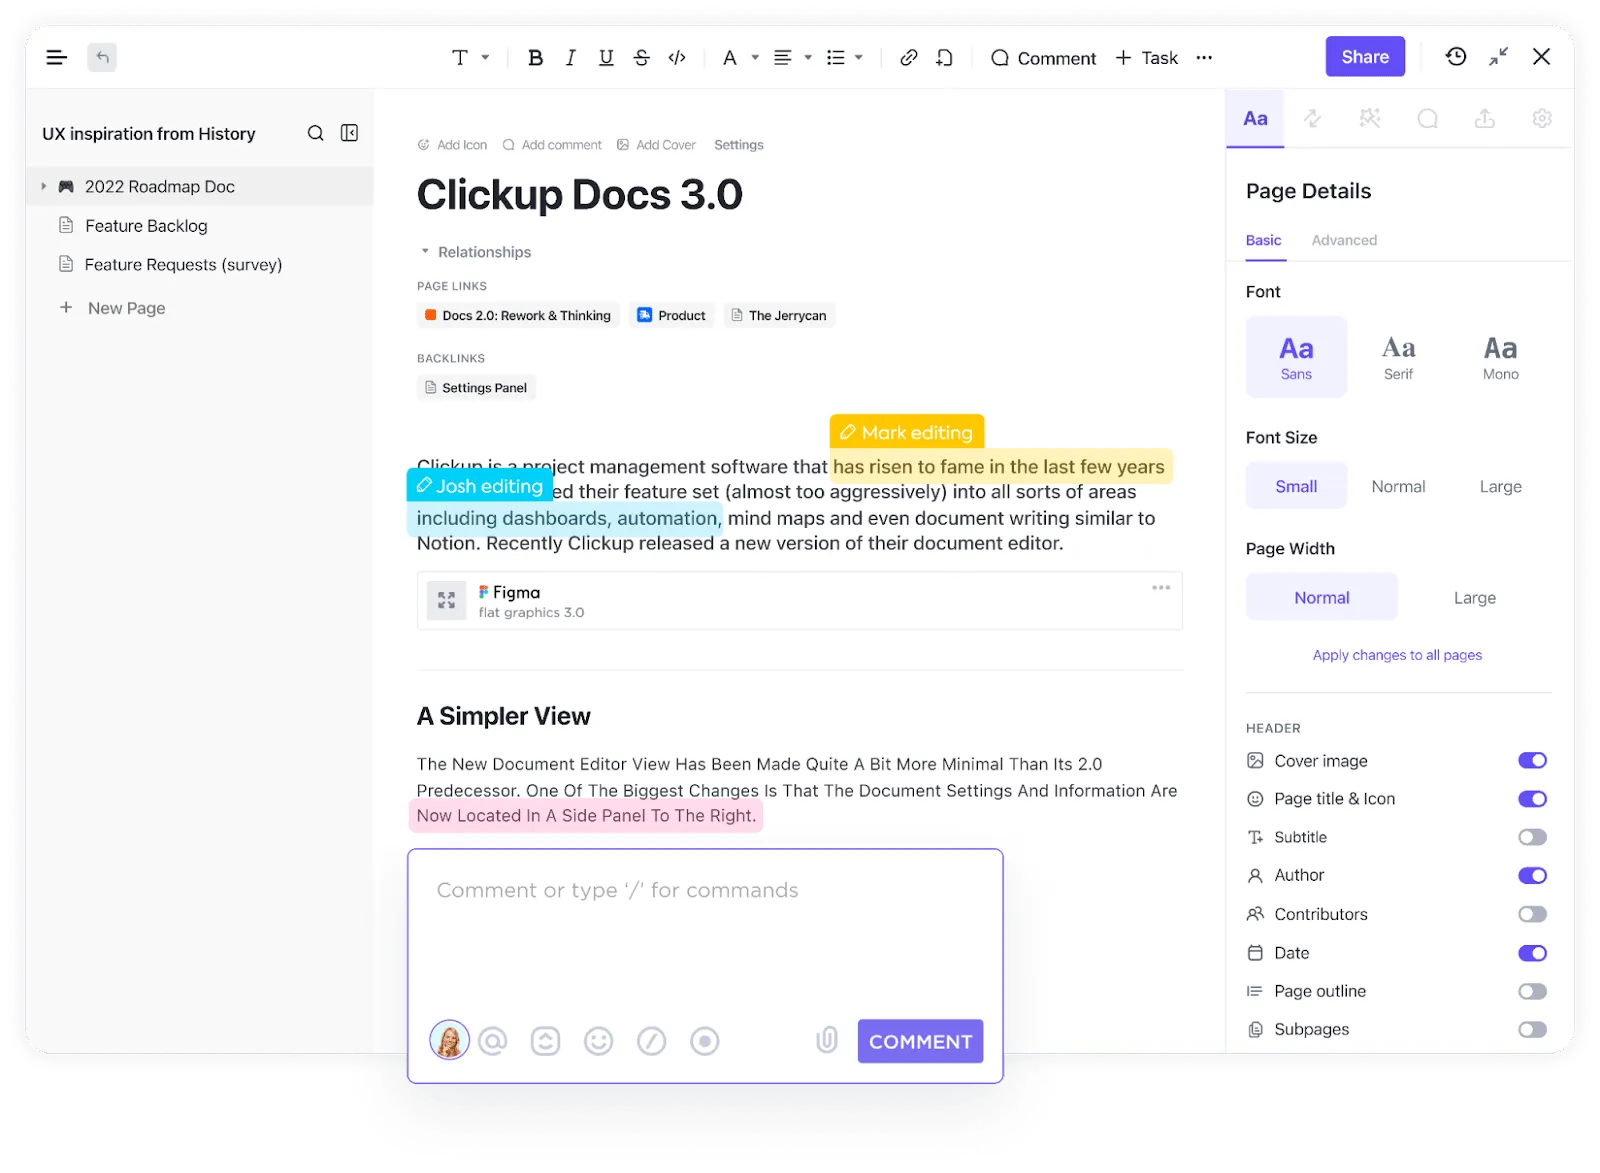Open the Aa typography panel tab

tap(1255, 118)
